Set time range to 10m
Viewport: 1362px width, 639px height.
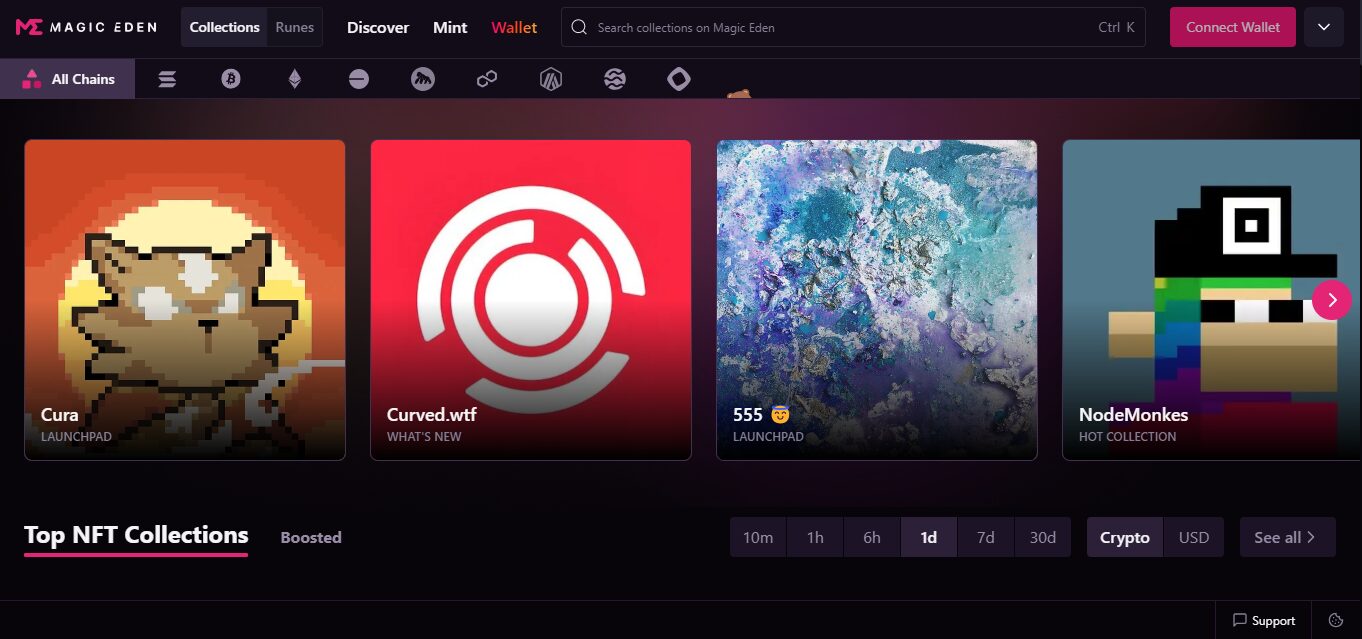tap(758, 537)
